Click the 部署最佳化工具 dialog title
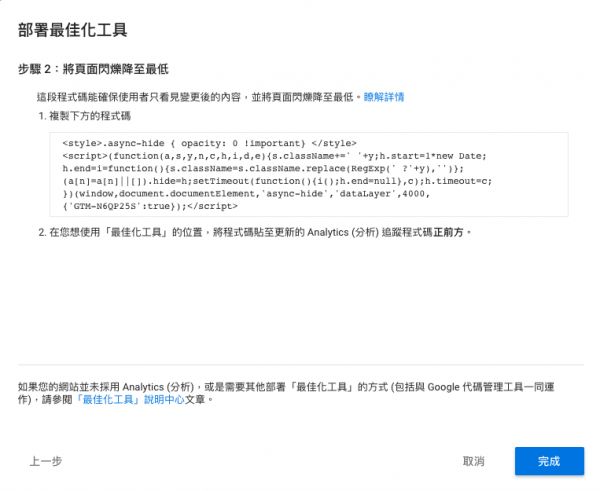The image size is (600, 491). coord(73,30)
